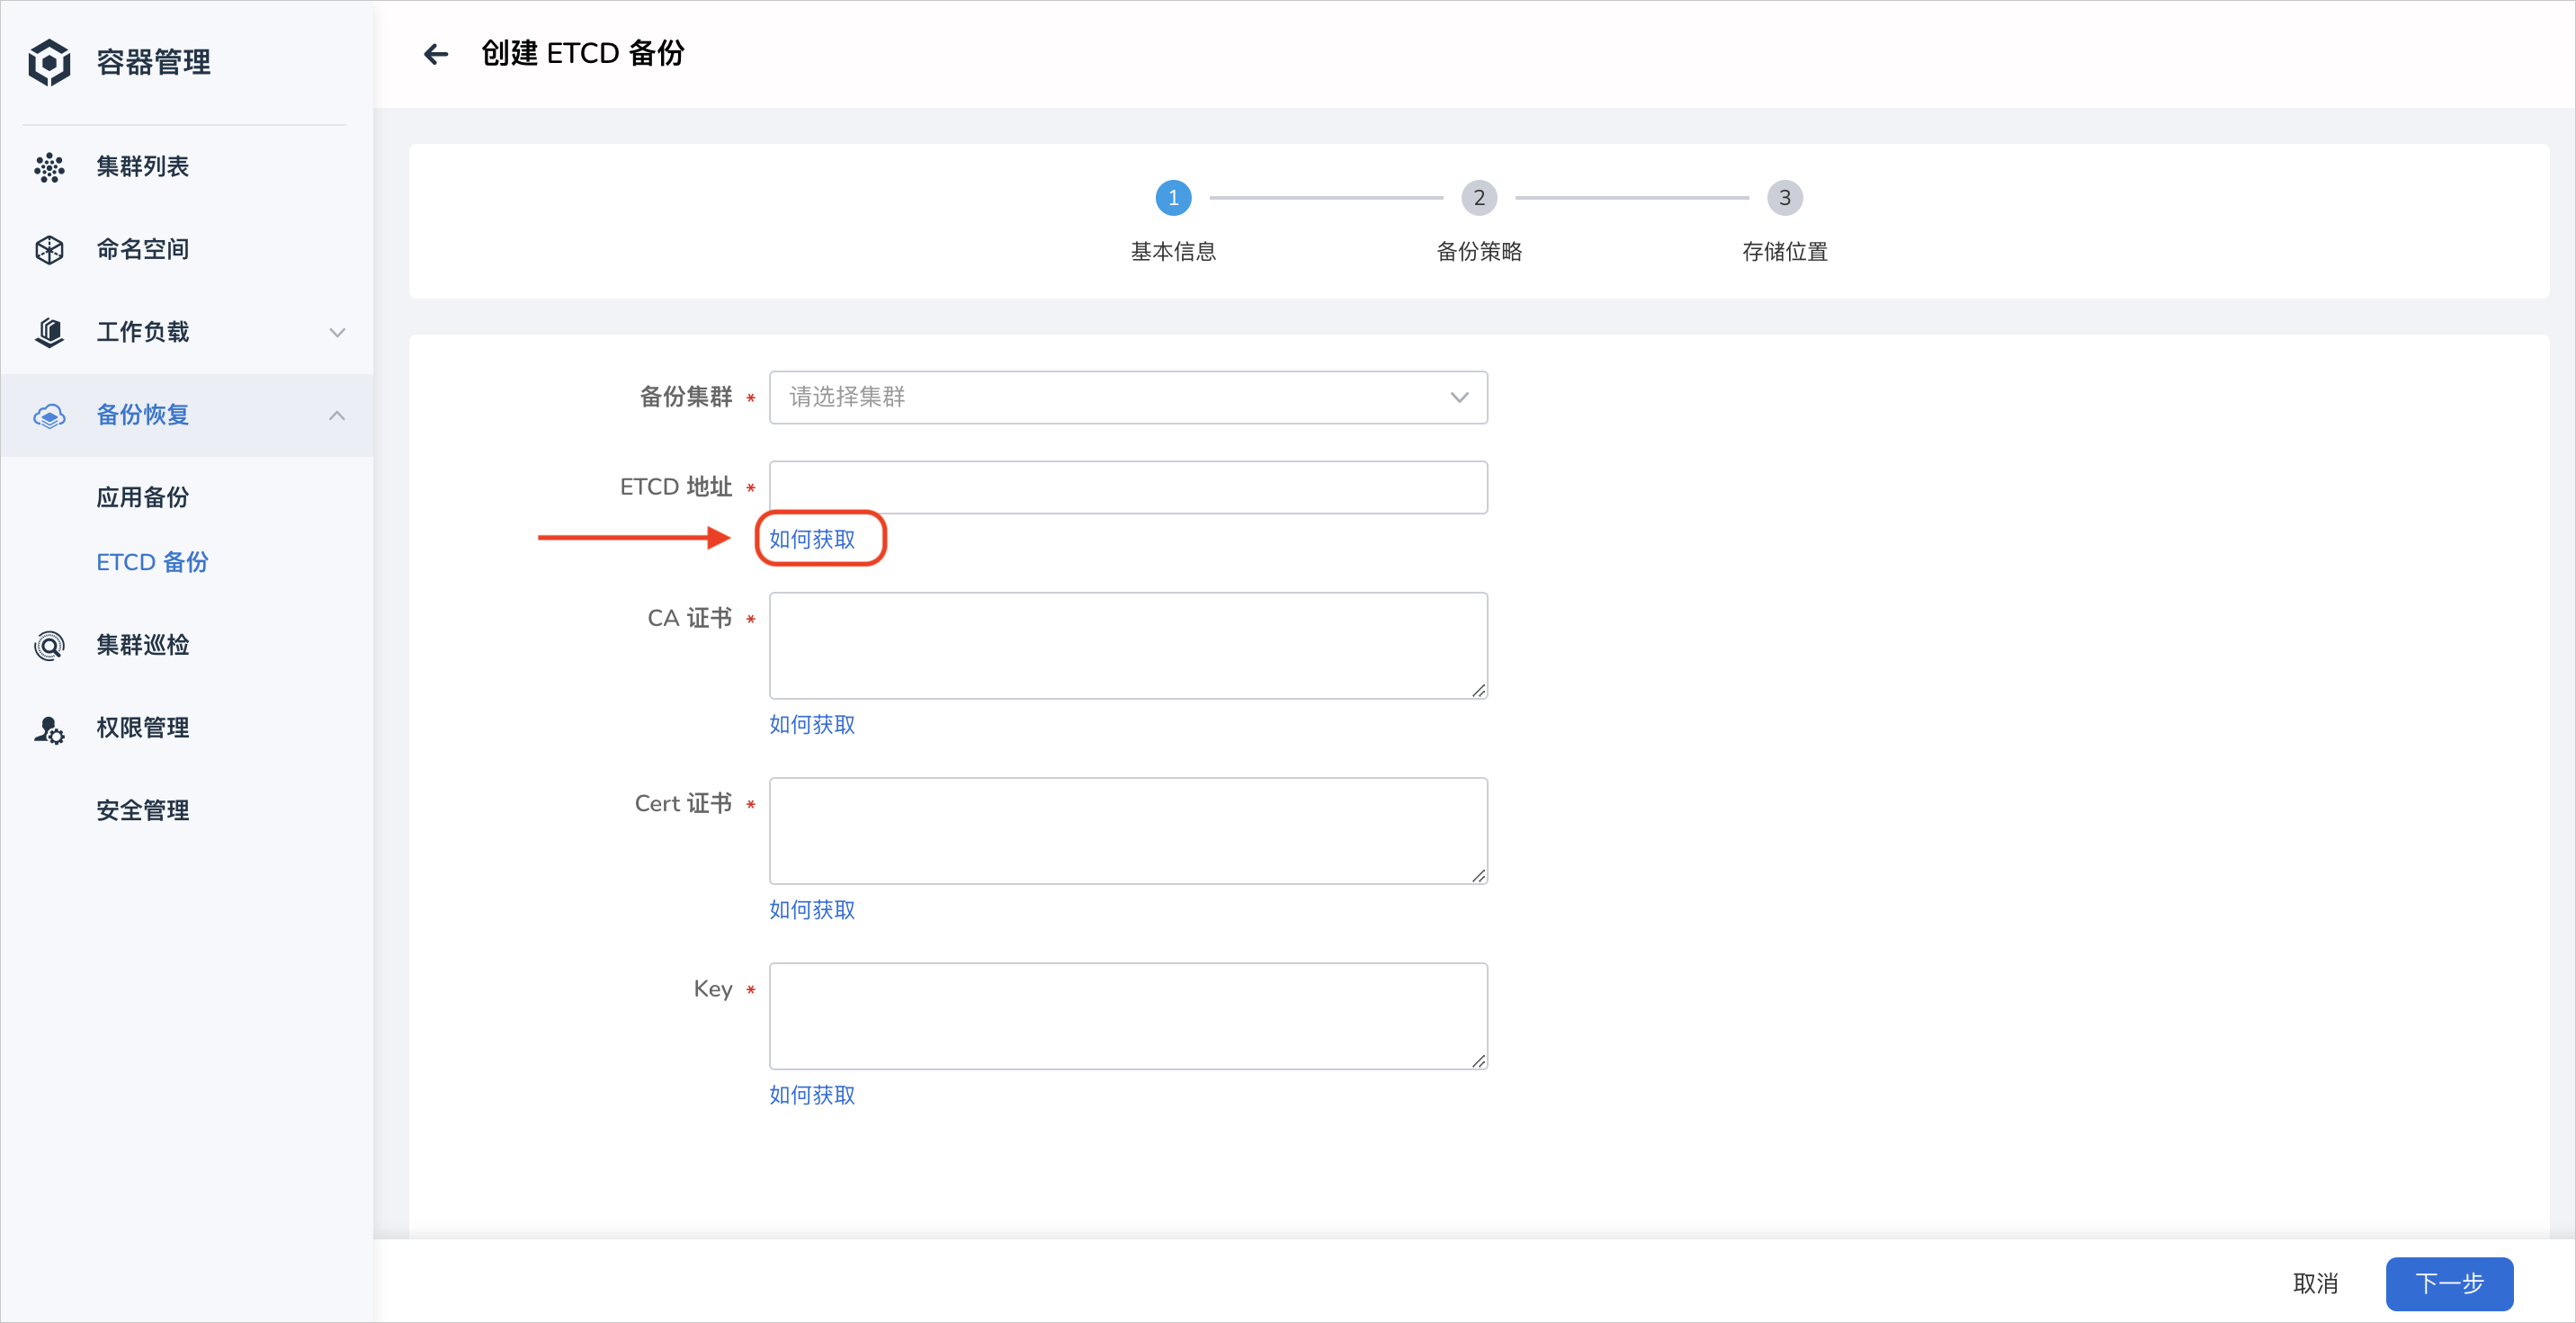Open the 备份集群 cluster dropdown
The width and height of the screenshot is (2576, 1323).
(x=1128, y=397)
